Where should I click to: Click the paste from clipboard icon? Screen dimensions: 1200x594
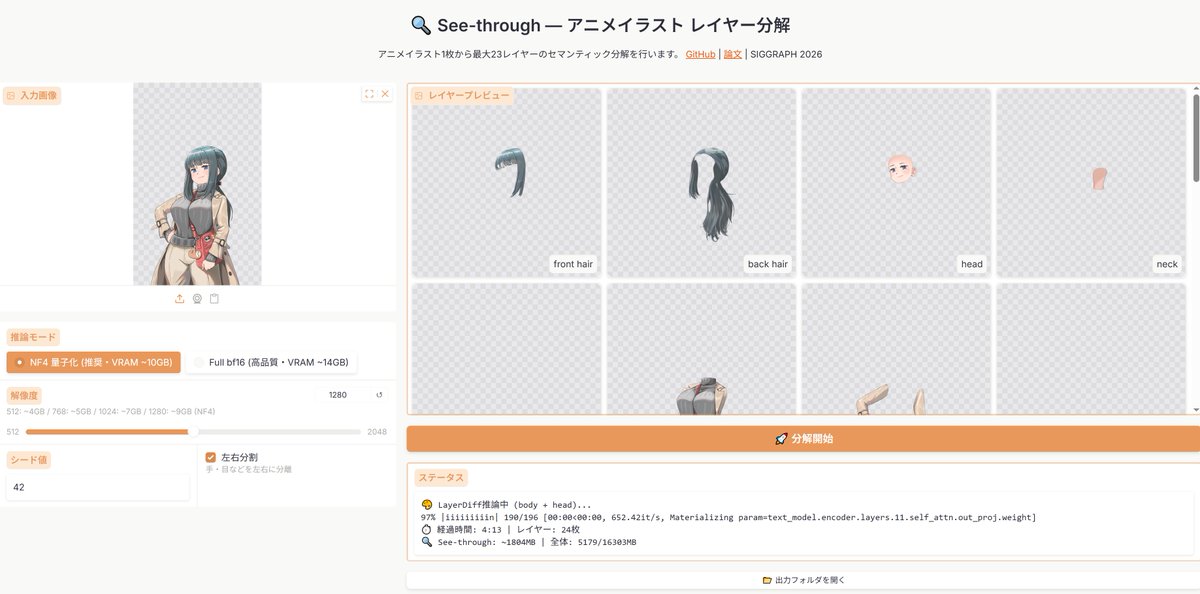point(214,298)
